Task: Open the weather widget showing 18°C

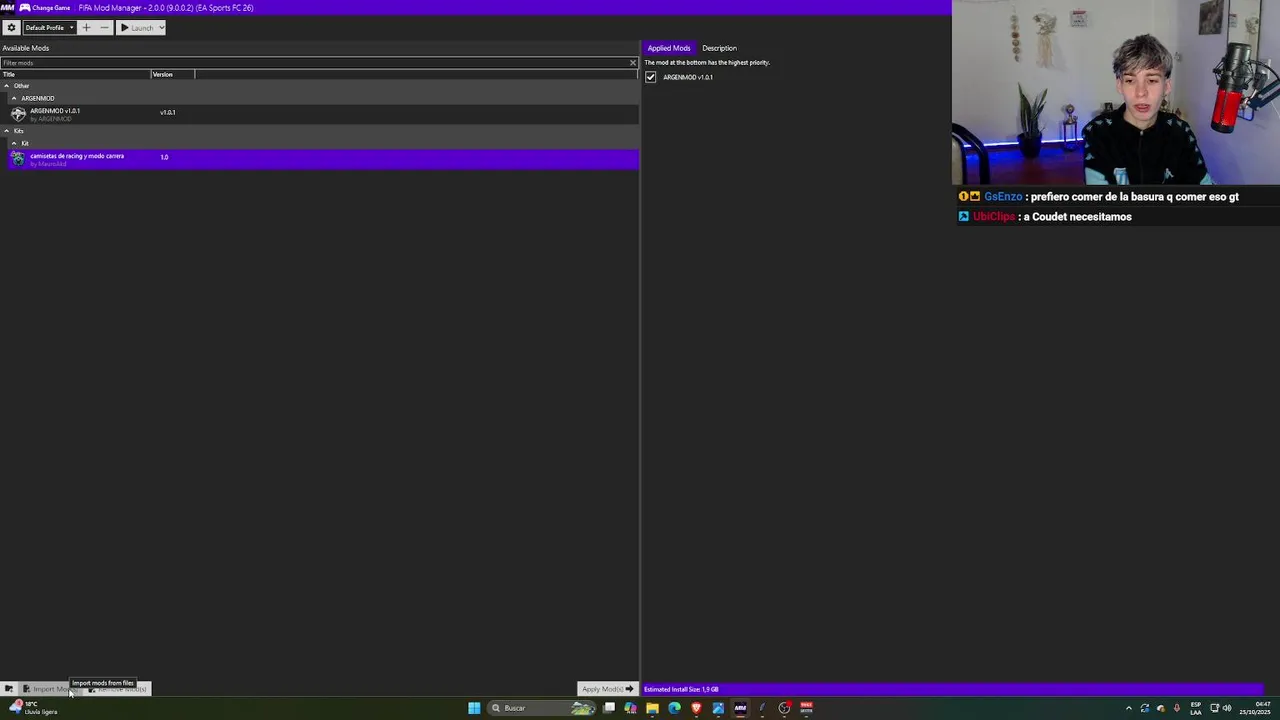Action: tap(33, 708)
